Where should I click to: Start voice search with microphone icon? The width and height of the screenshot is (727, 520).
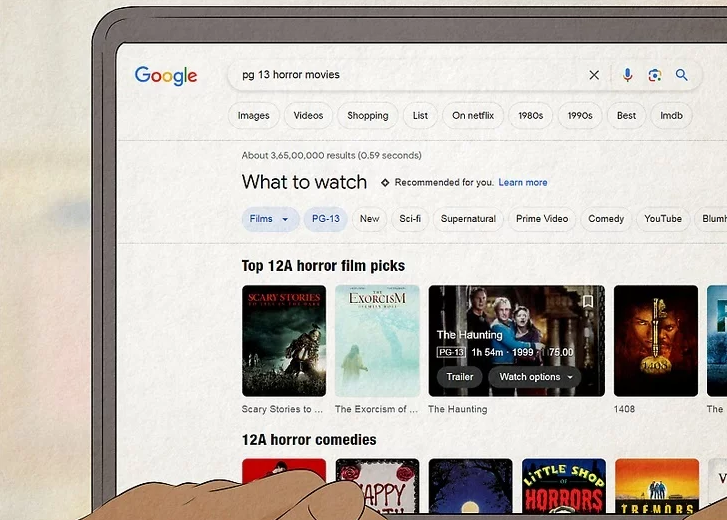point(627,75)
